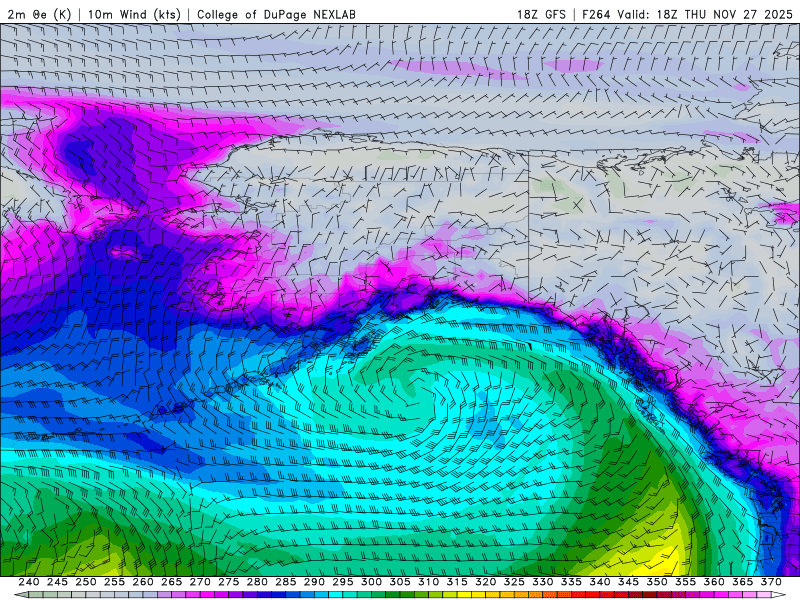Viewport: 800px width, 600px height.
Task: Select the 345 scale label
Action: tap(629, 582)
